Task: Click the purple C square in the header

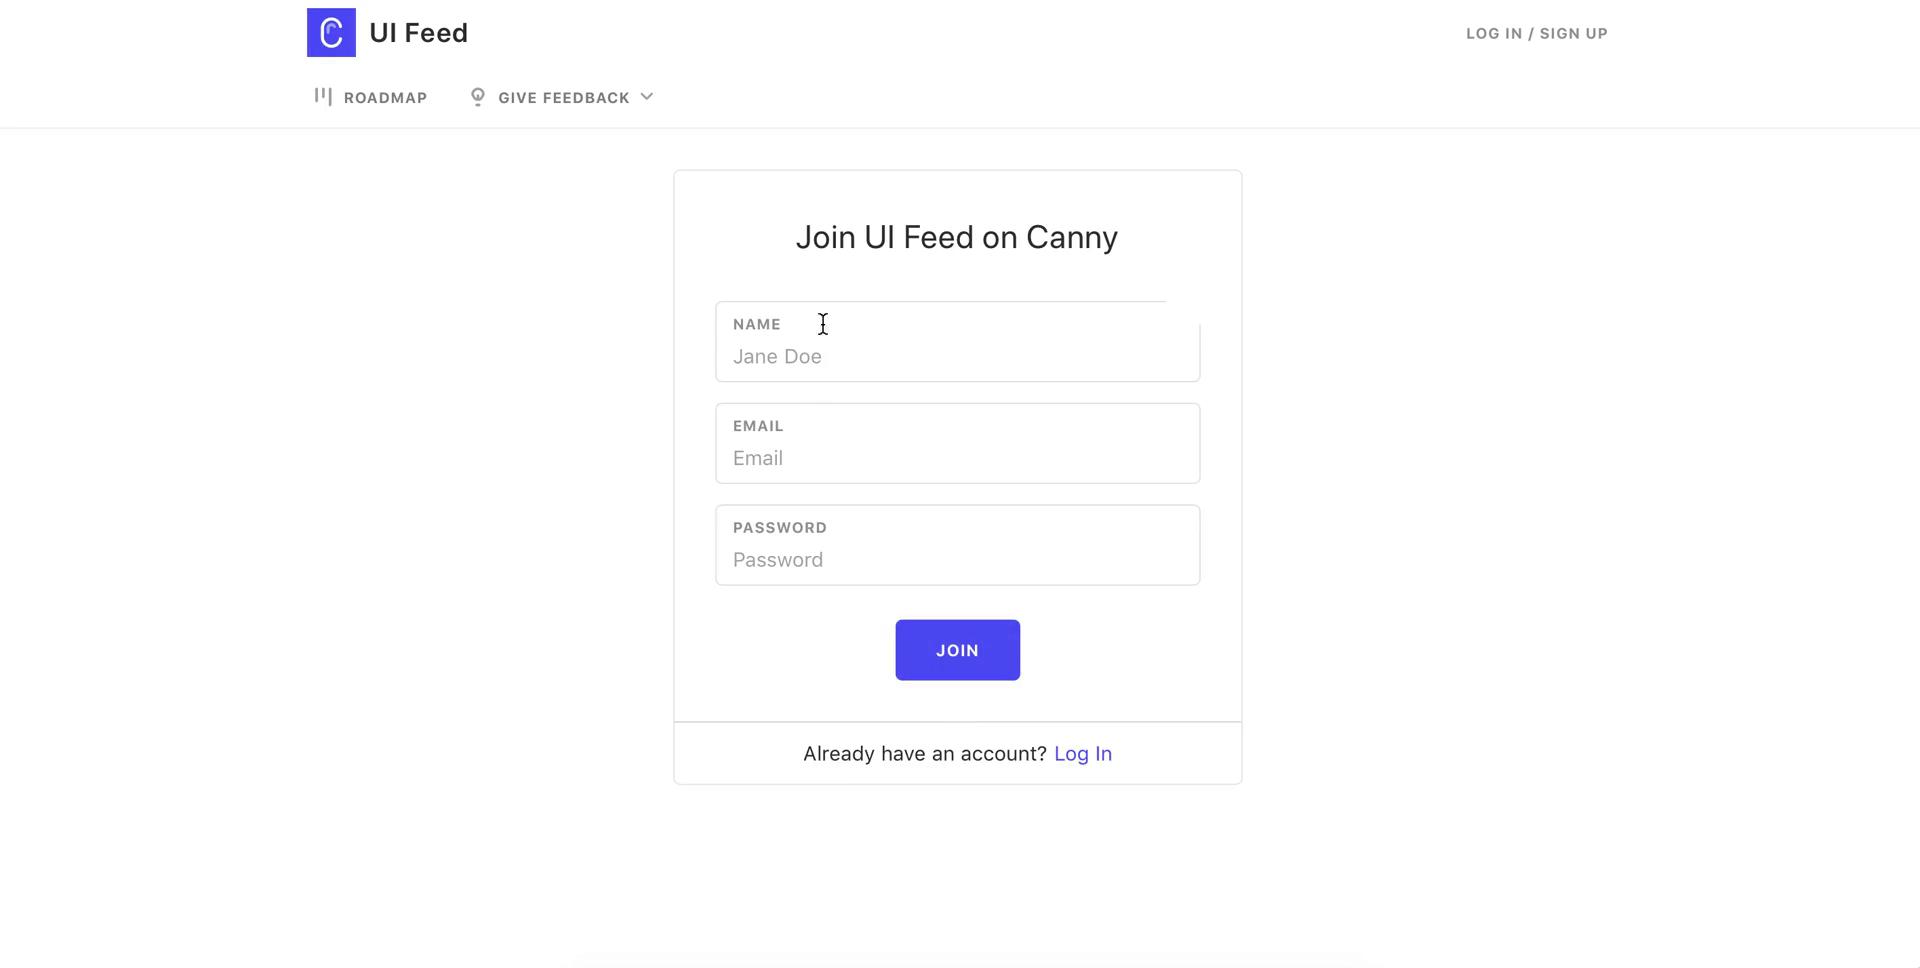Action: pyautogui.click(x=331, y=32)
